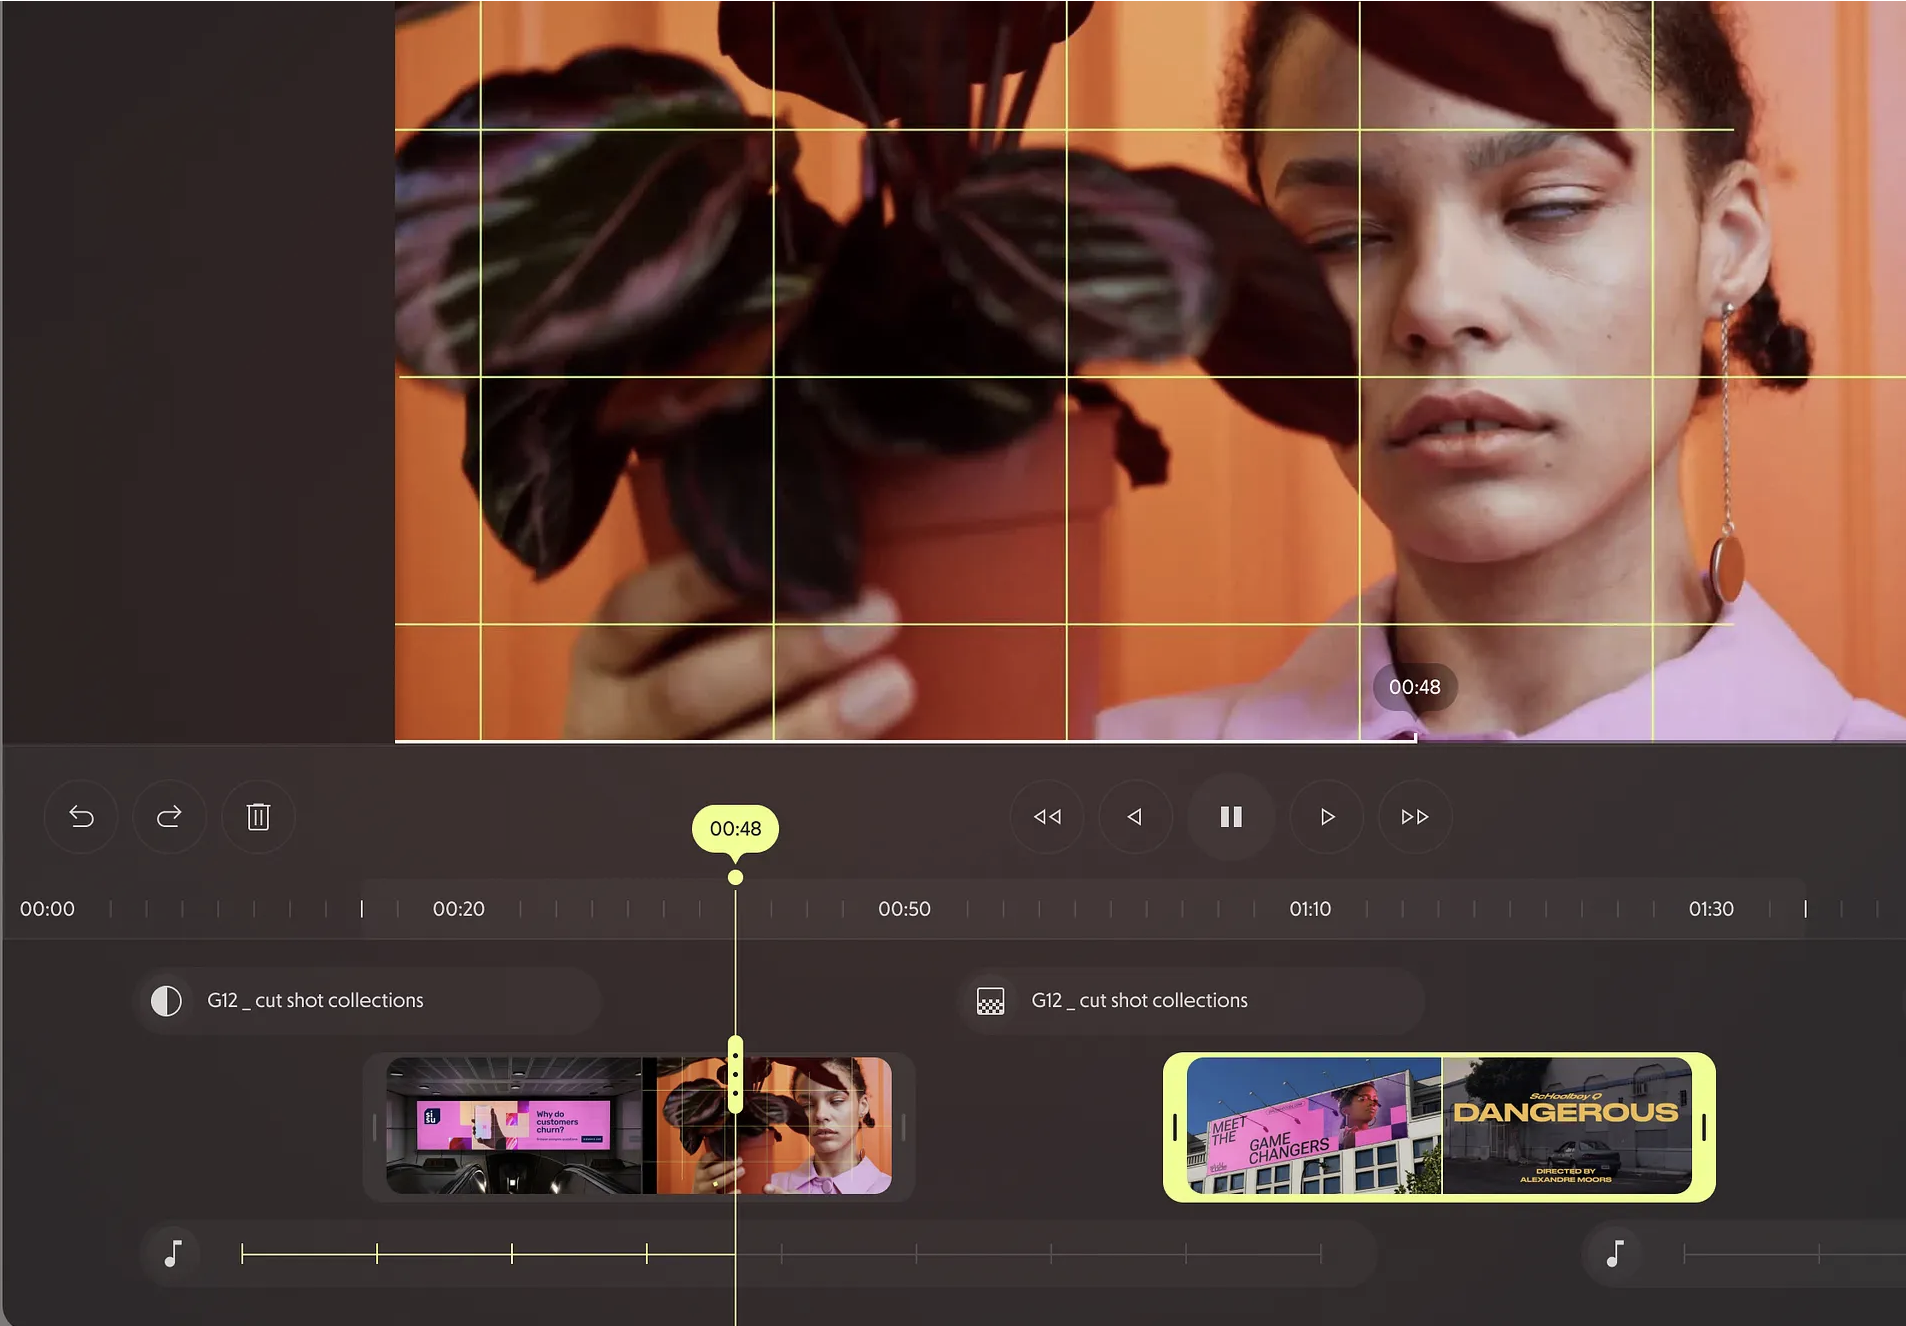Image resolution: width=1906 pixels, height=1326 pixels.
Task: Click the left audio track waveform line
Action: coord(781,1253)
